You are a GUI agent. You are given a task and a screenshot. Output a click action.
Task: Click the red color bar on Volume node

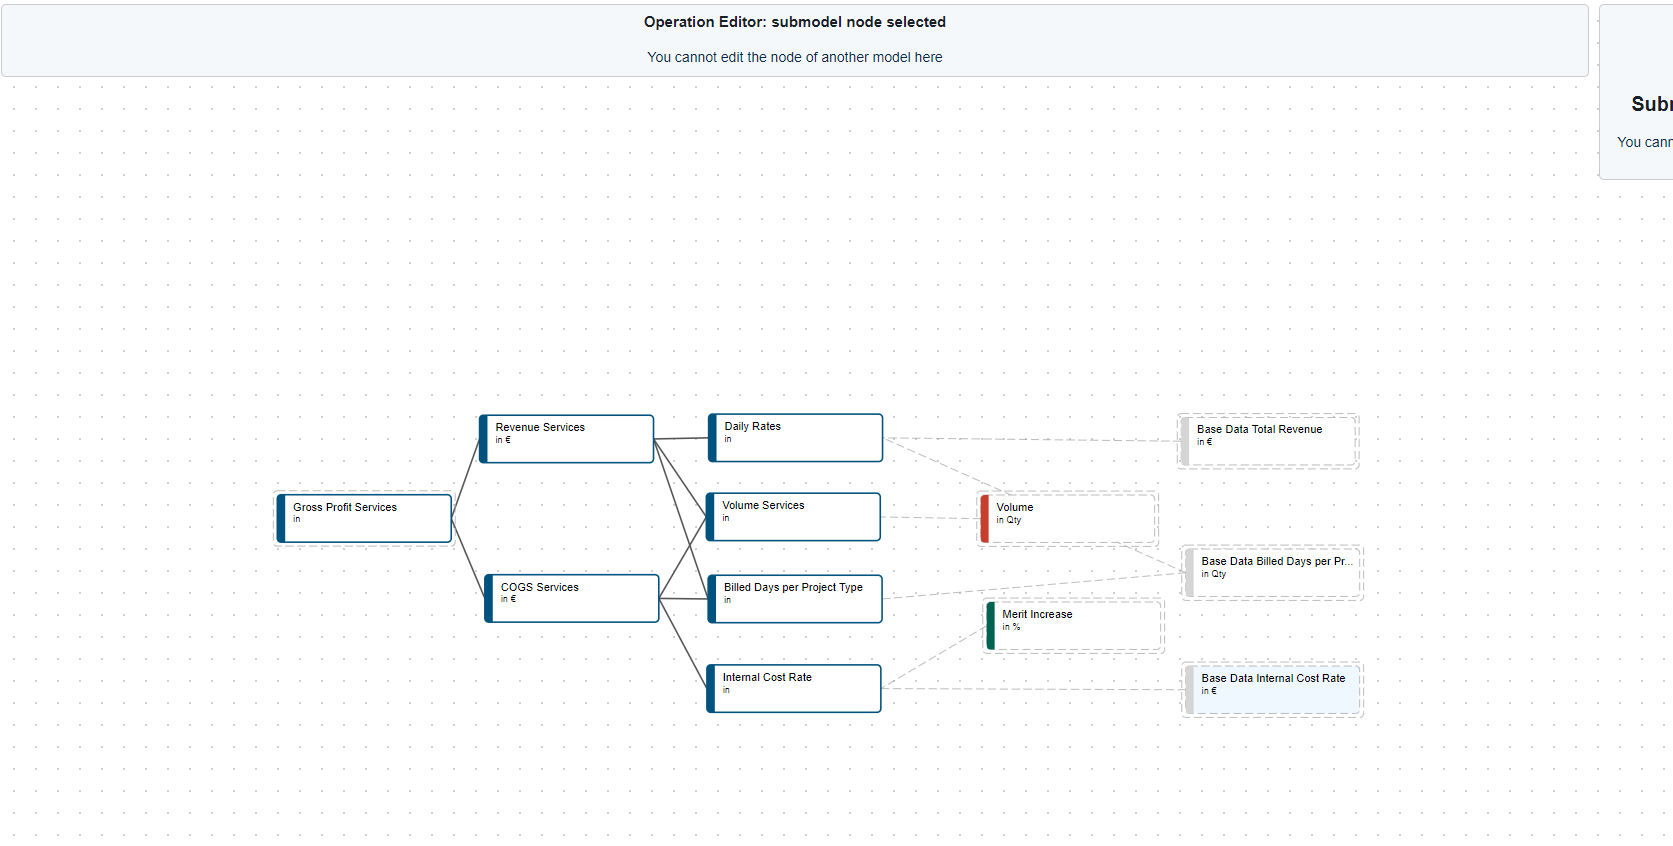pos(985,519)
